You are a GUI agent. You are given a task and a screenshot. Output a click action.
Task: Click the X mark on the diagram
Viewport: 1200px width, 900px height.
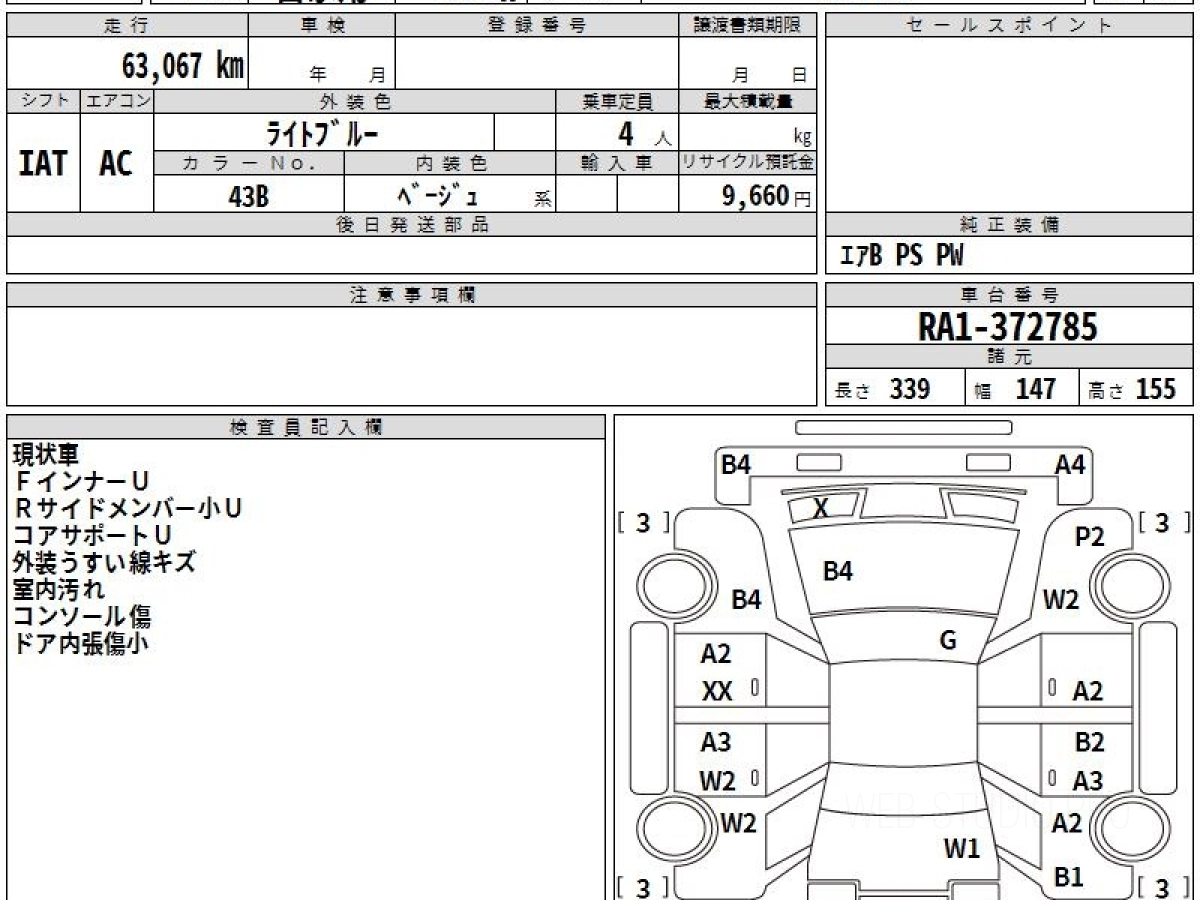(821, 509)
